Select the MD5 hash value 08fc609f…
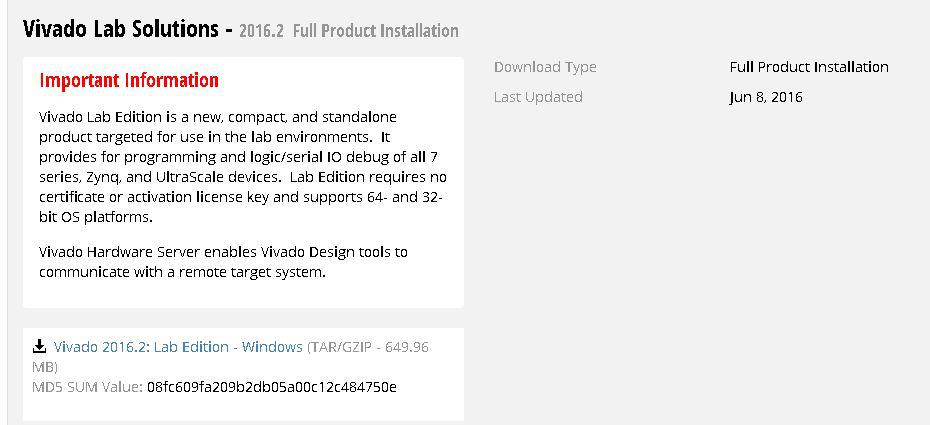The height and width of the screenshot is (425, 930). 272,388
